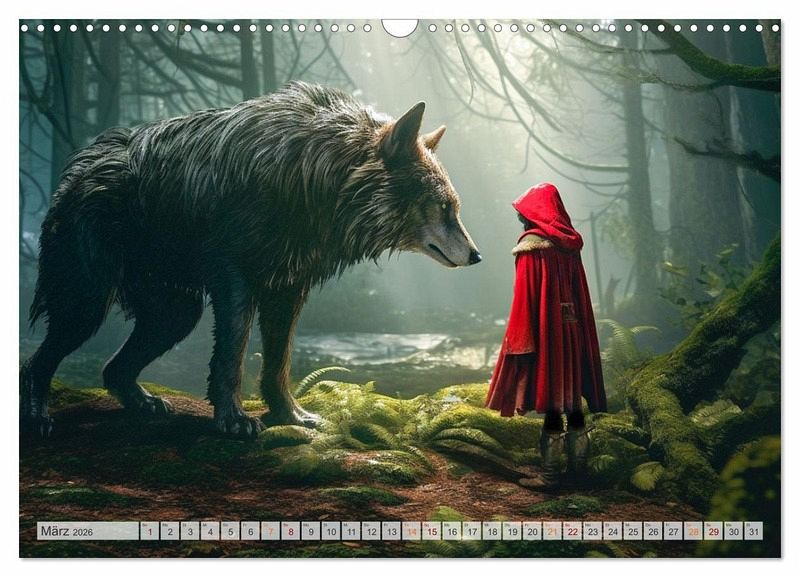Select day 1 in the calendar strip
This screenshot has width=800, height=577.
click(x=149, y=531)
